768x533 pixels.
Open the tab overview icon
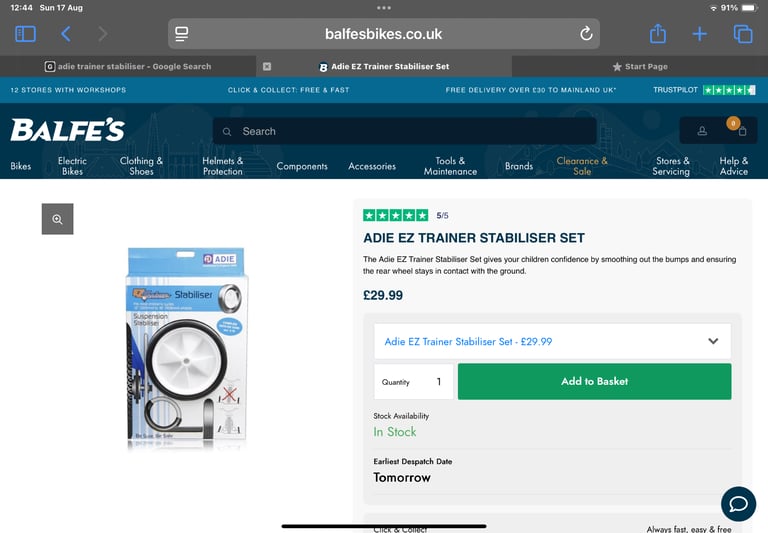(x=743, y=34)
